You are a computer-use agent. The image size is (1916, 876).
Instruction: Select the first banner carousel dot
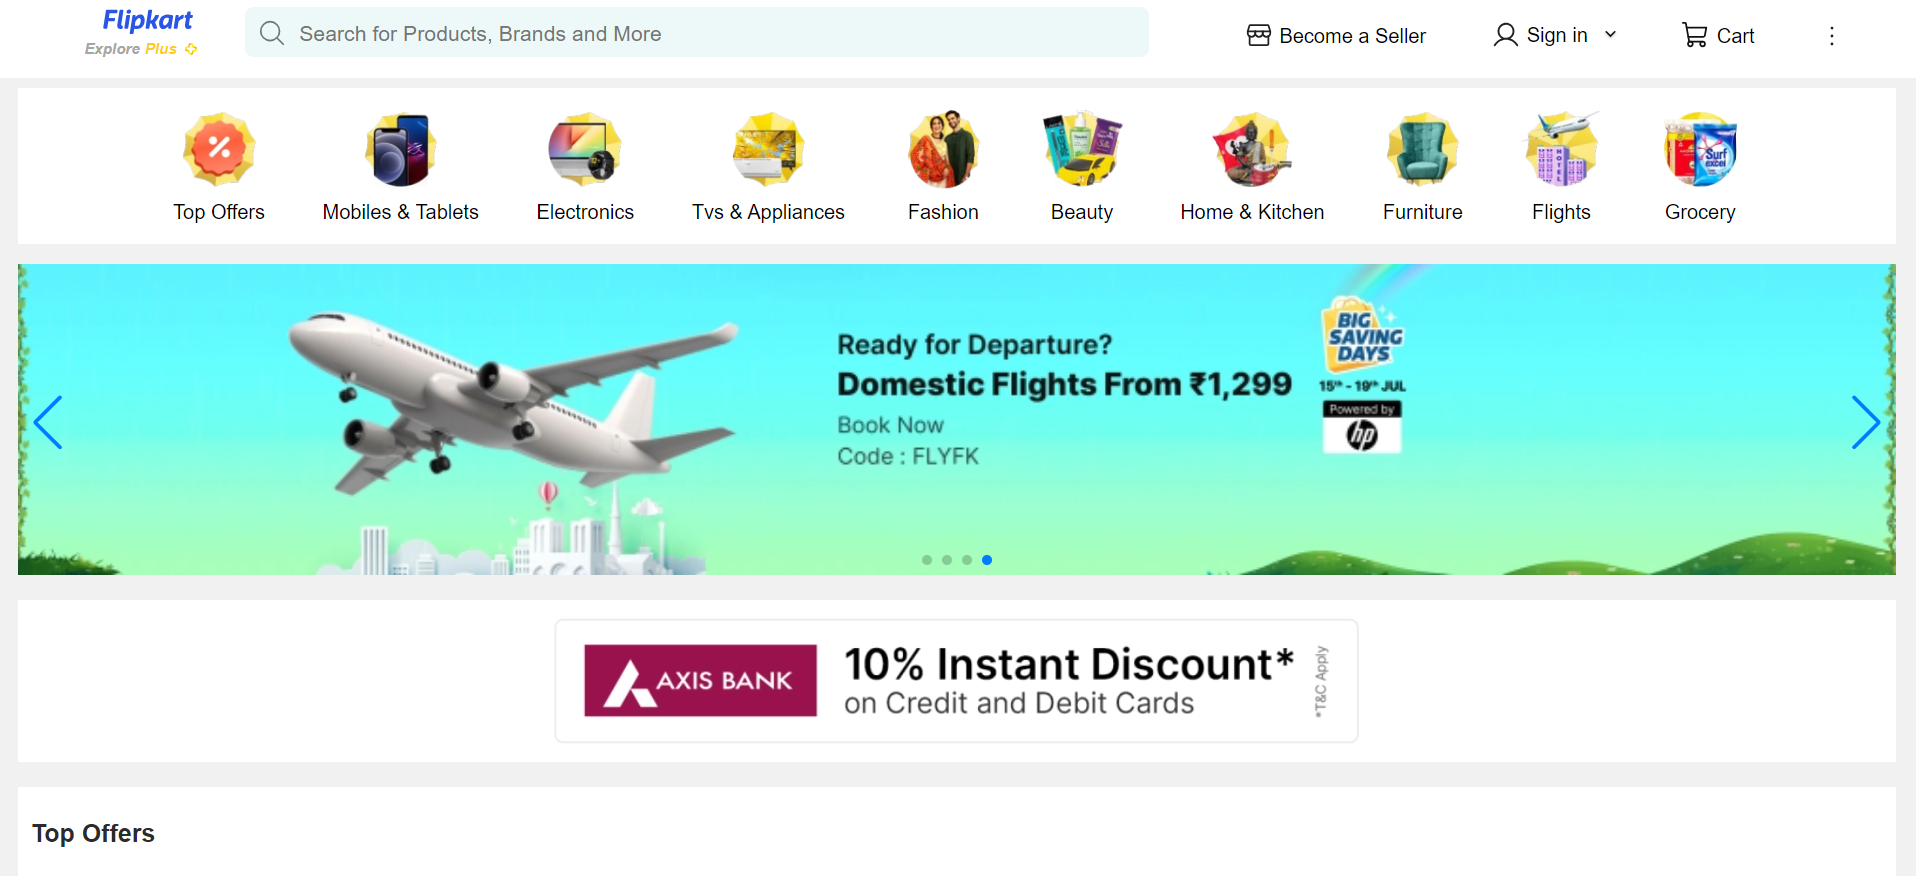[x=927, y=560]
